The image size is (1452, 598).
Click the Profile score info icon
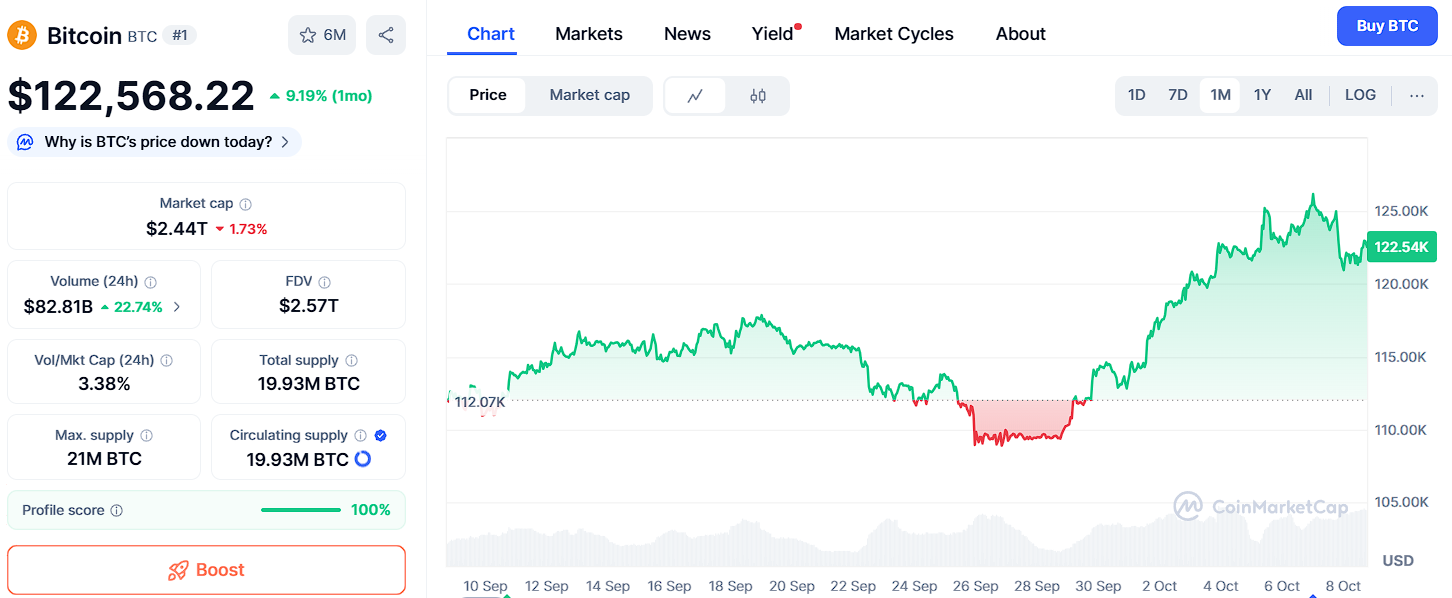click(116, 510)
